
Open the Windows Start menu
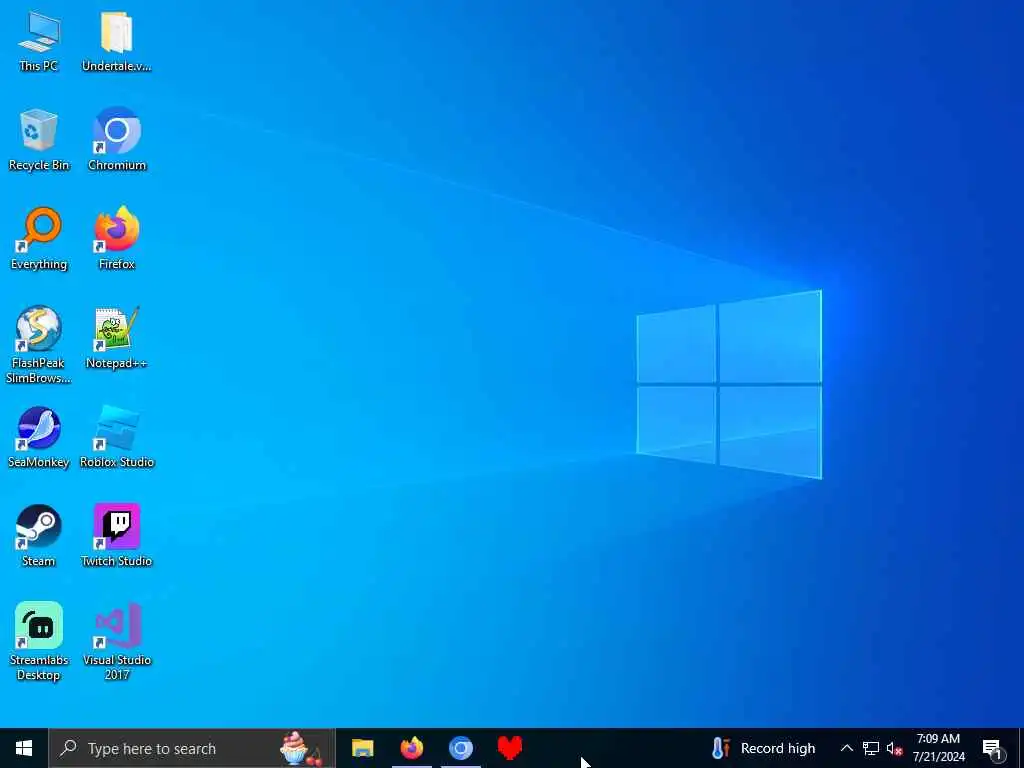[24, 748]
